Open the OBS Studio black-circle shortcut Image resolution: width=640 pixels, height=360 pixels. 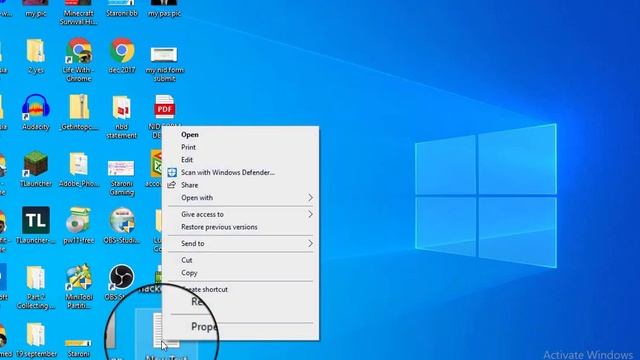(x=122, y=278)
